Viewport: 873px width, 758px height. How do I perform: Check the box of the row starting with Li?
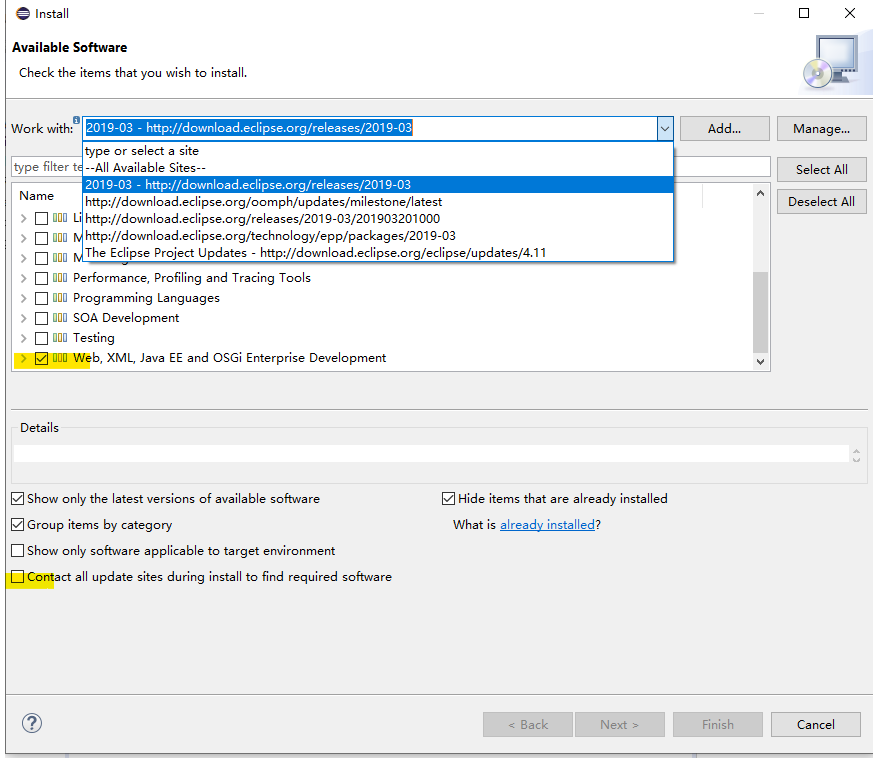point(41,218)
